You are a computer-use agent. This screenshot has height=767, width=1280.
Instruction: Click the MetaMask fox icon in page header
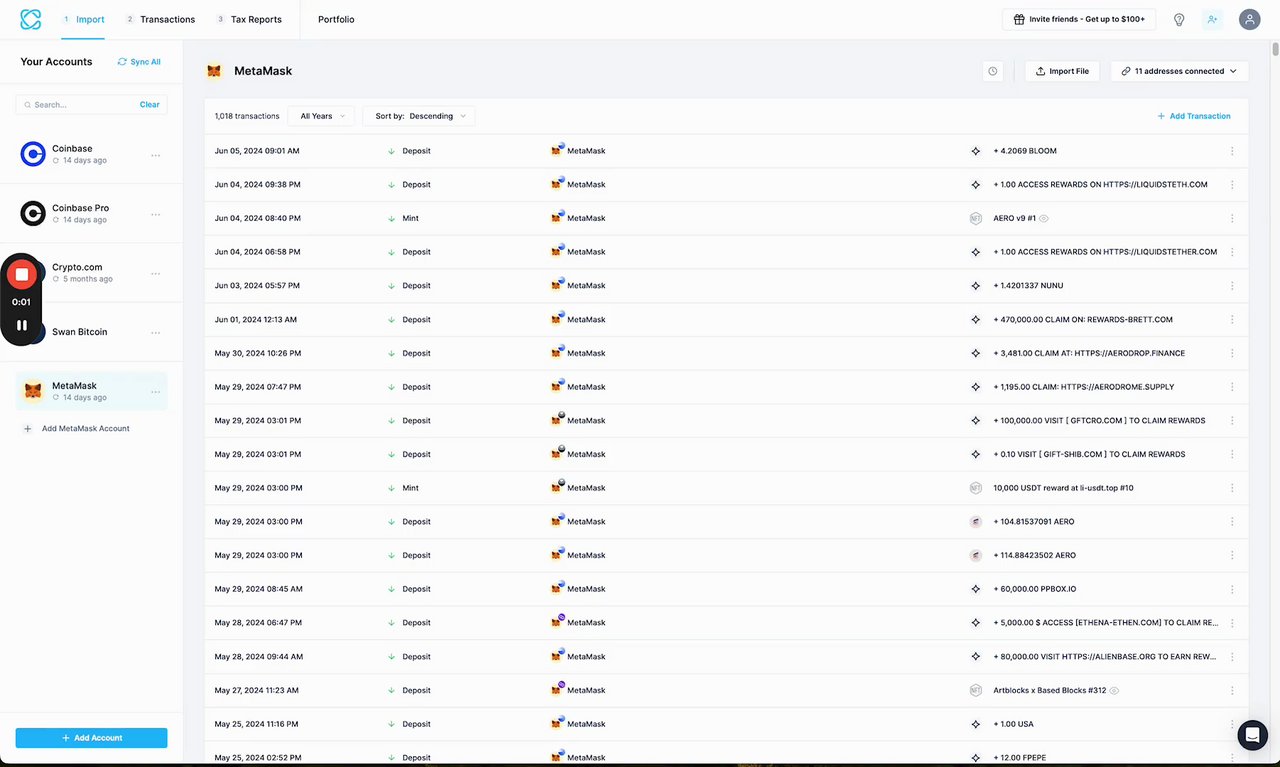click(214, 71)
